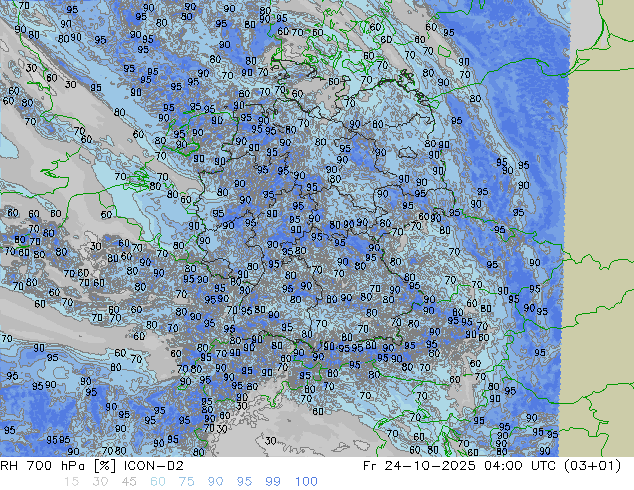Click the forecast offset "(03+01)"
634x490 pixels.
[x=592, y=466]
